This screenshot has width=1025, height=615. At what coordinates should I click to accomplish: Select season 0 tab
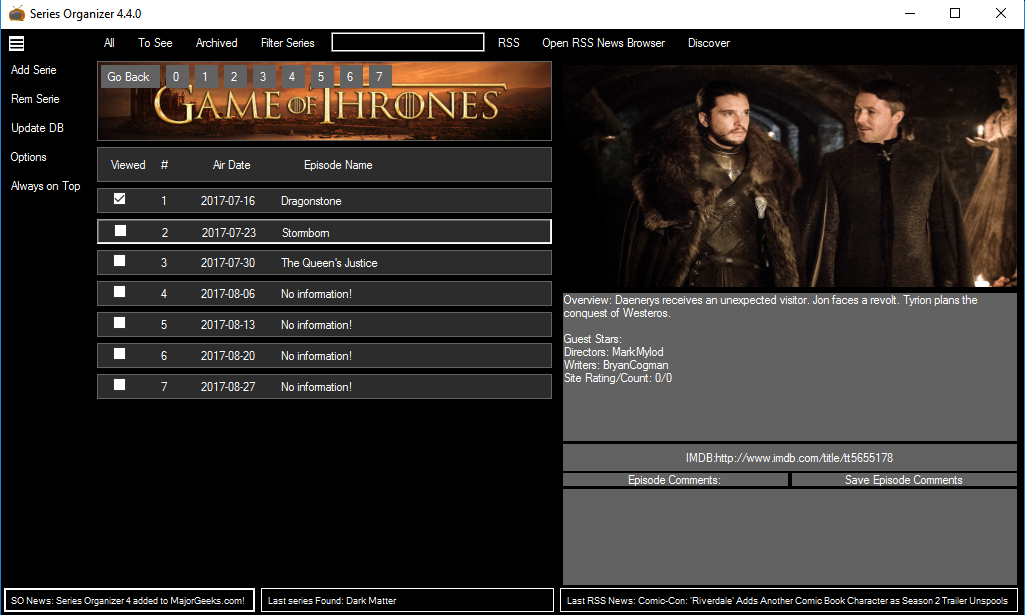coord(176,77)
